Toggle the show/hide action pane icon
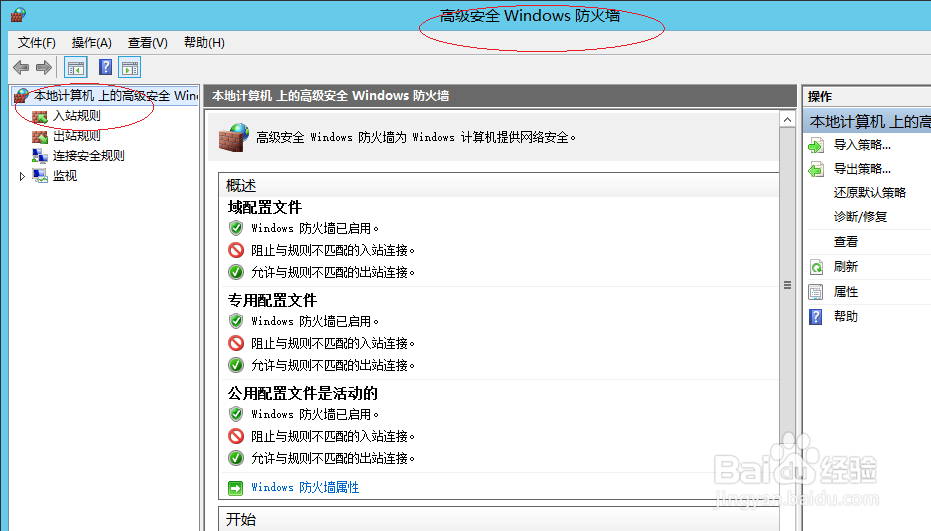This screenshot has height=531, width=931. point(129,68)
